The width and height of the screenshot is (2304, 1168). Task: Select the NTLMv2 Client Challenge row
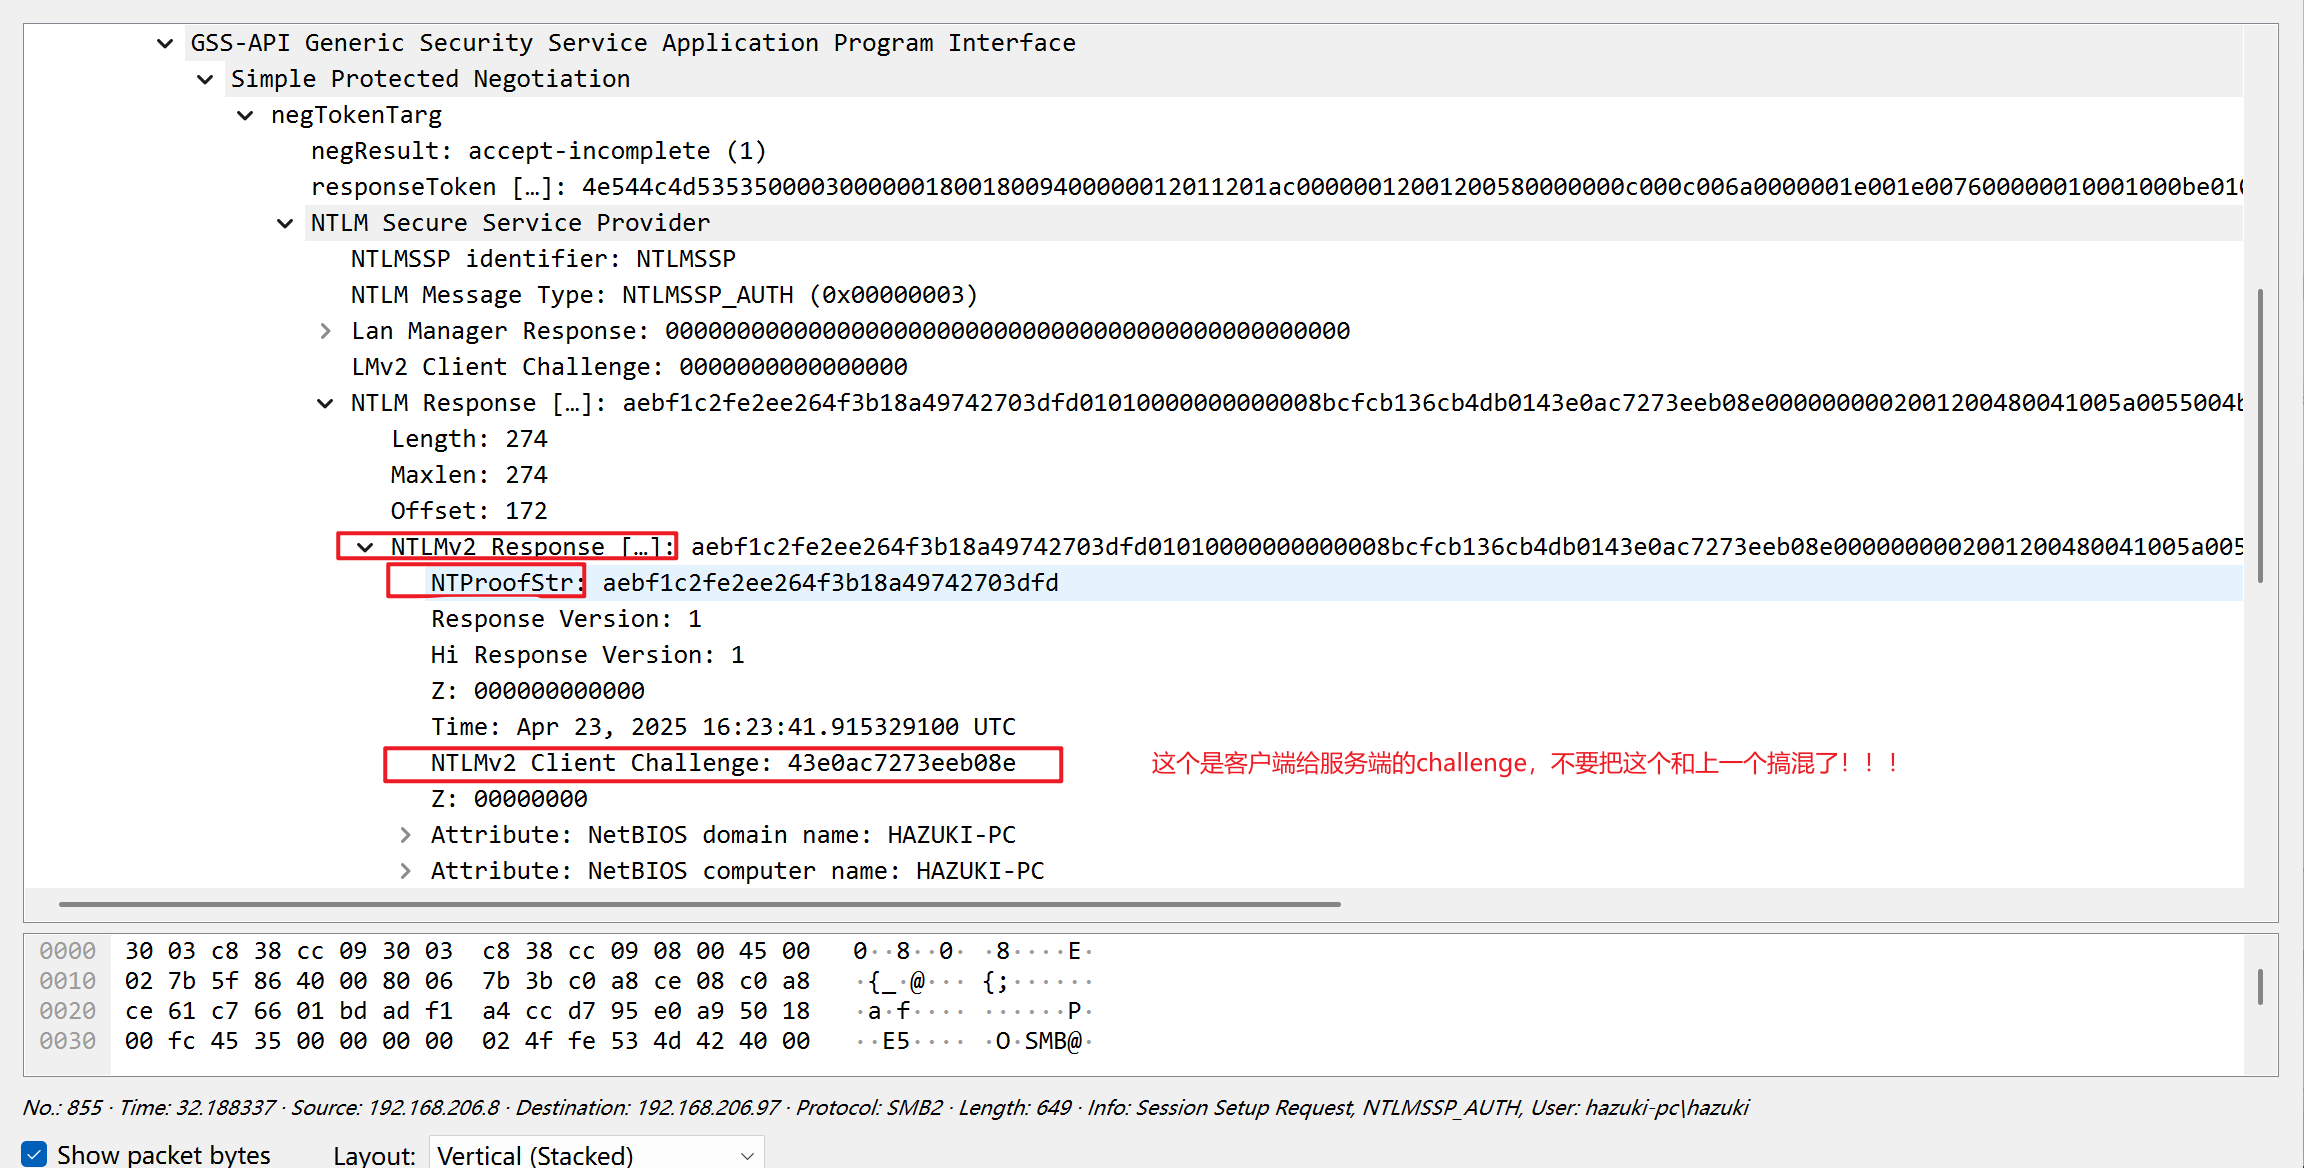click(x=722, y=763)
